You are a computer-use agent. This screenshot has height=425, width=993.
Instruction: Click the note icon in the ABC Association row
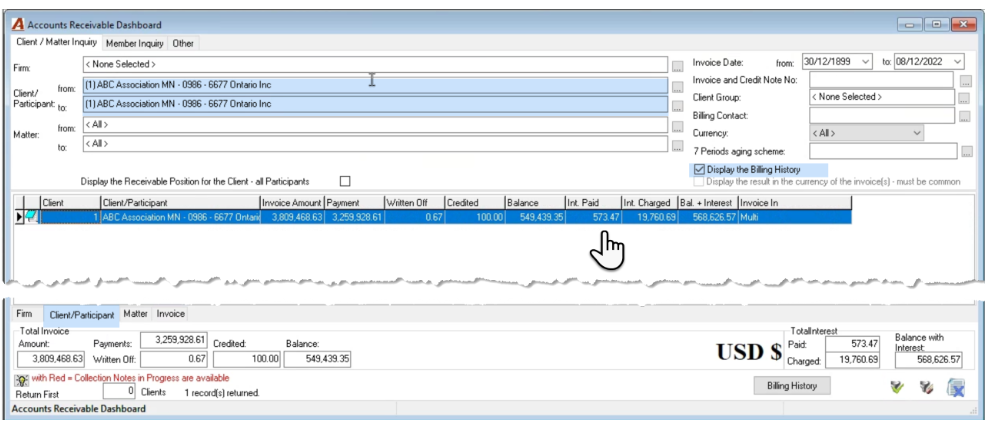pyautogui.click(x=30, y=217)
